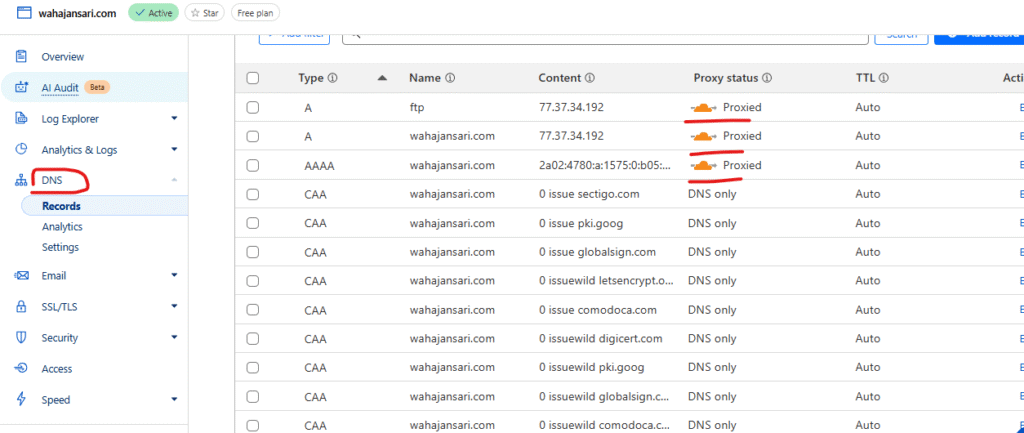Click info icon next to Content header
This screenshot has height=433, width=1024.
coord(590,78)
